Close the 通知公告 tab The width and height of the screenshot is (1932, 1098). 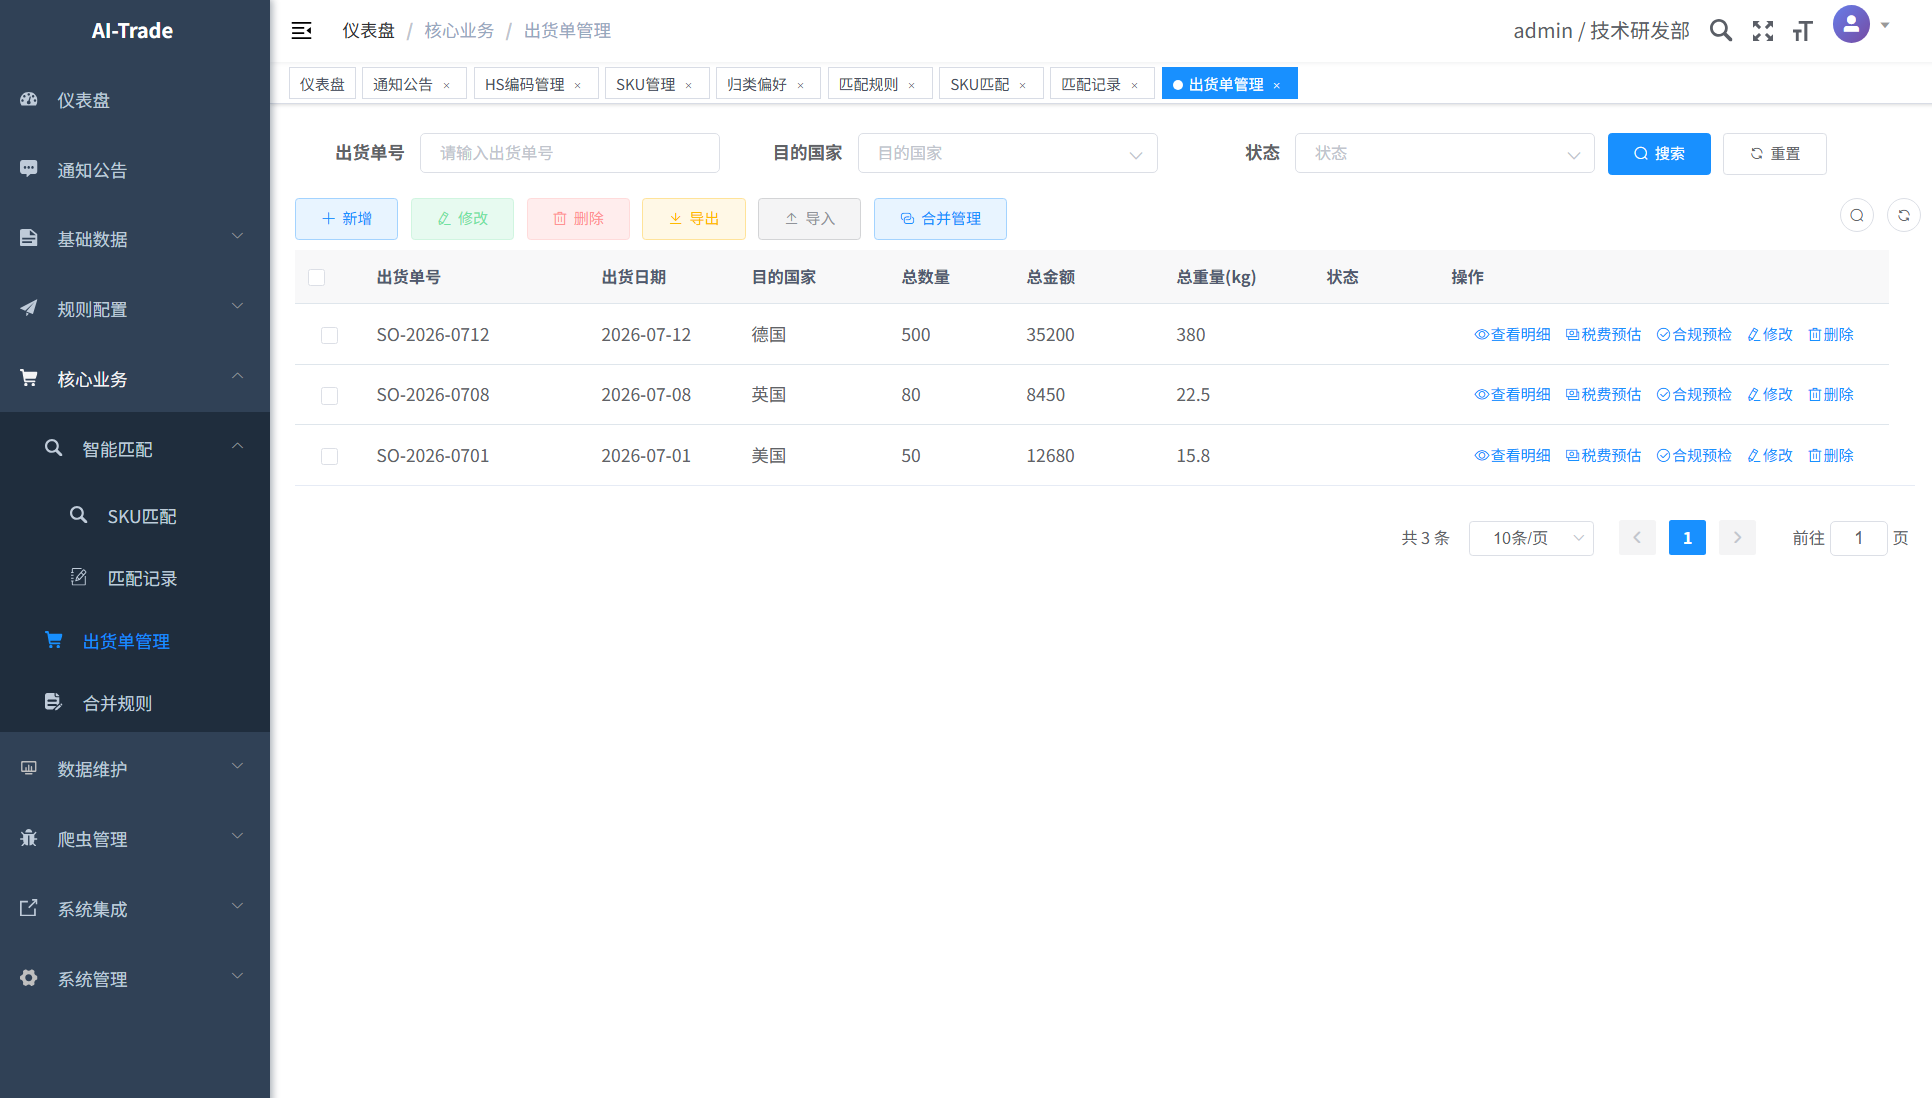(x=447, y=85)
